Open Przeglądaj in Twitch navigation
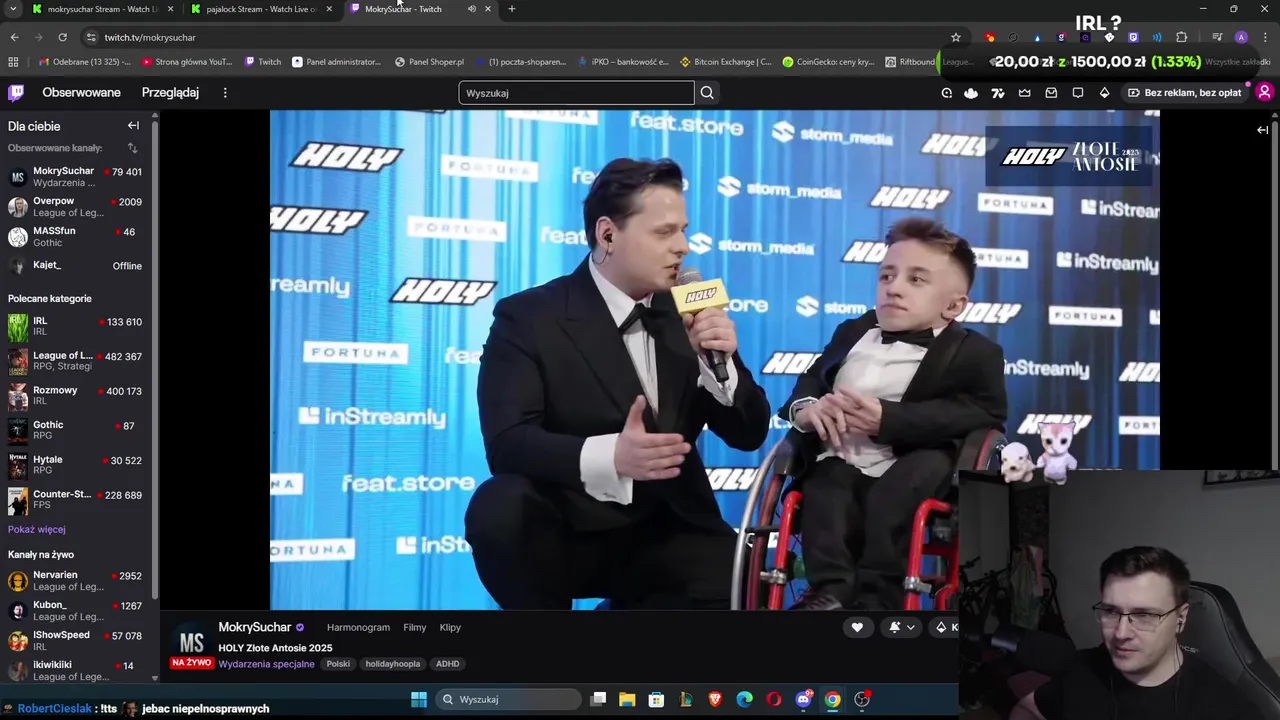The image size is (1280, 720). pos(170,93)
